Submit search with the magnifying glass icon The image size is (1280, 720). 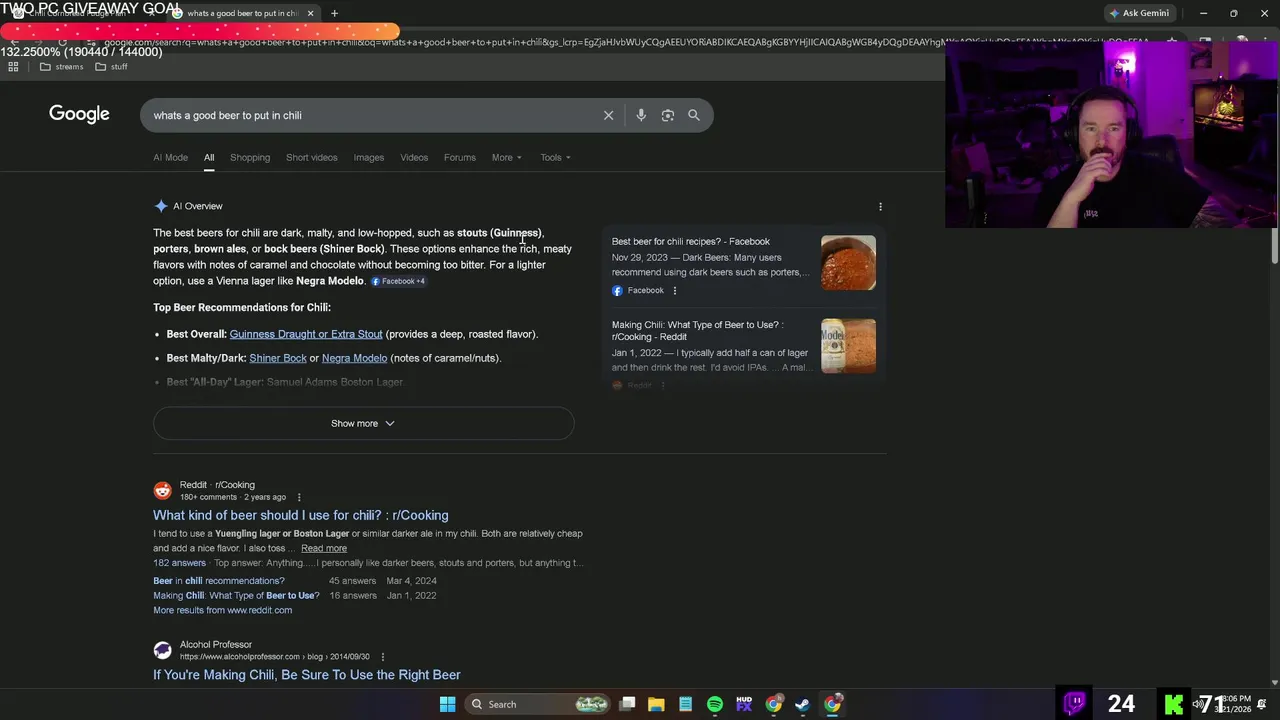pos(694,115)
